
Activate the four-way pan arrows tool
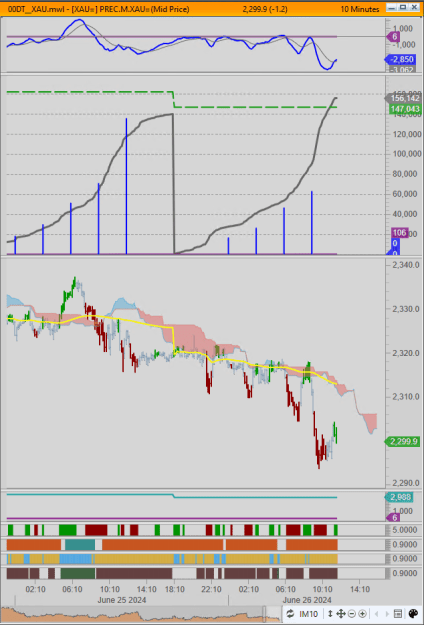[x=341, y=613]
